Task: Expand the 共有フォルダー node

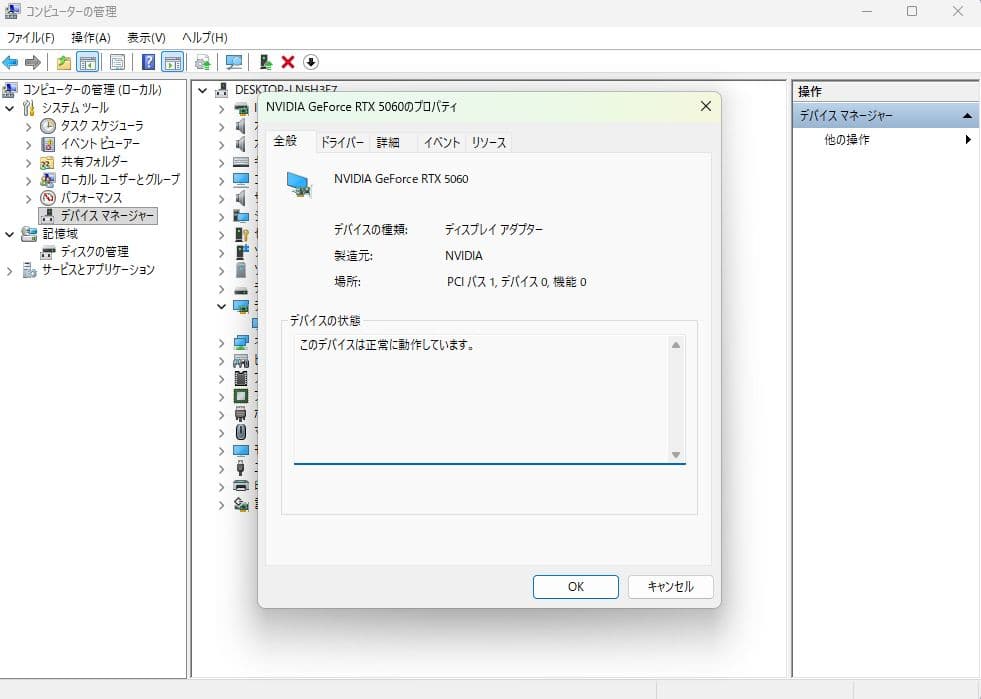Action: click(28, 163)
